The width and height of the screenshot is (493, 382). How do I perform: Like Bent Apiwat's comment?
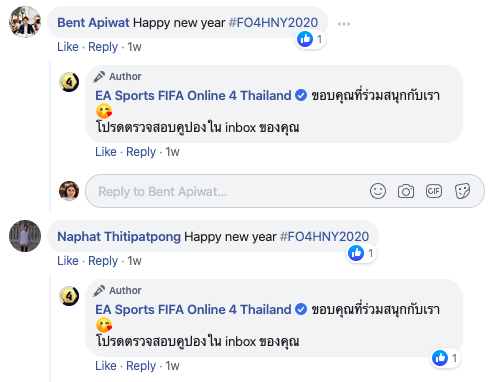68,47
